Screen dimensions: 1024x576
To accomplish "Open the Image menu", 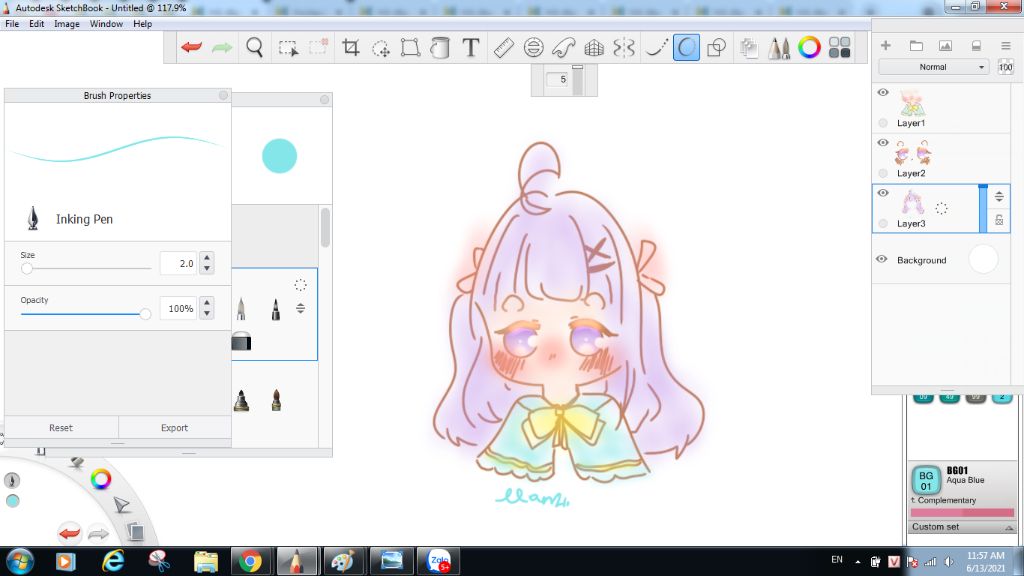I will 67,24.
